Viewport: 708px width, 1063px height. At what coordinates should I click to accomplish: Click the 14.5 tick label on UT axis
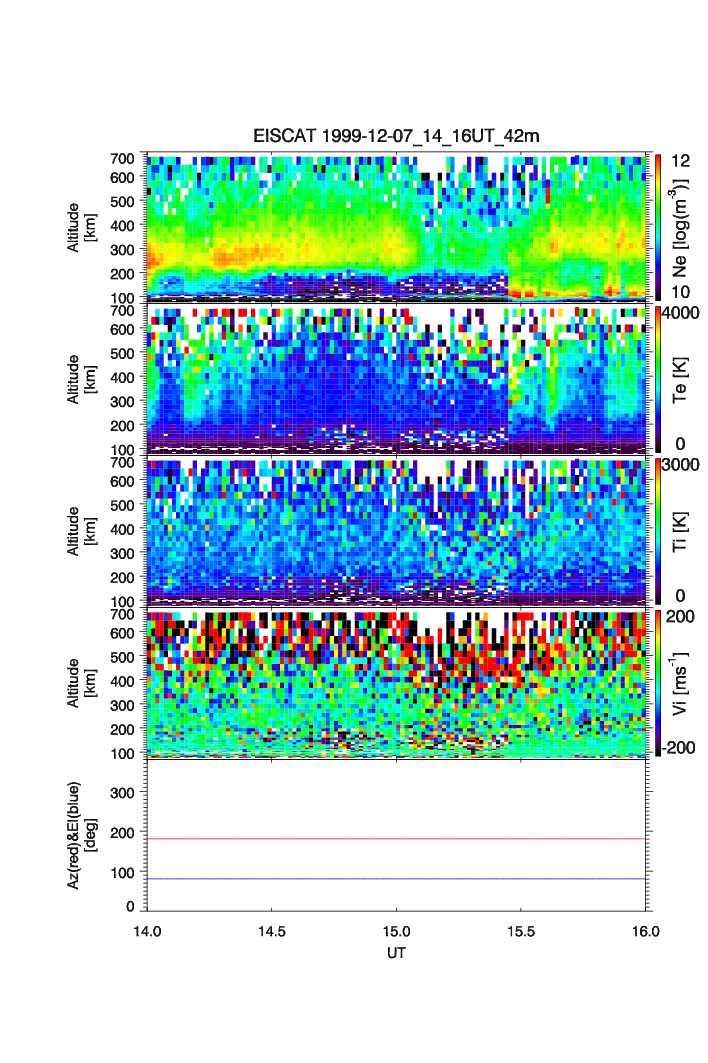tap(272, 930)
